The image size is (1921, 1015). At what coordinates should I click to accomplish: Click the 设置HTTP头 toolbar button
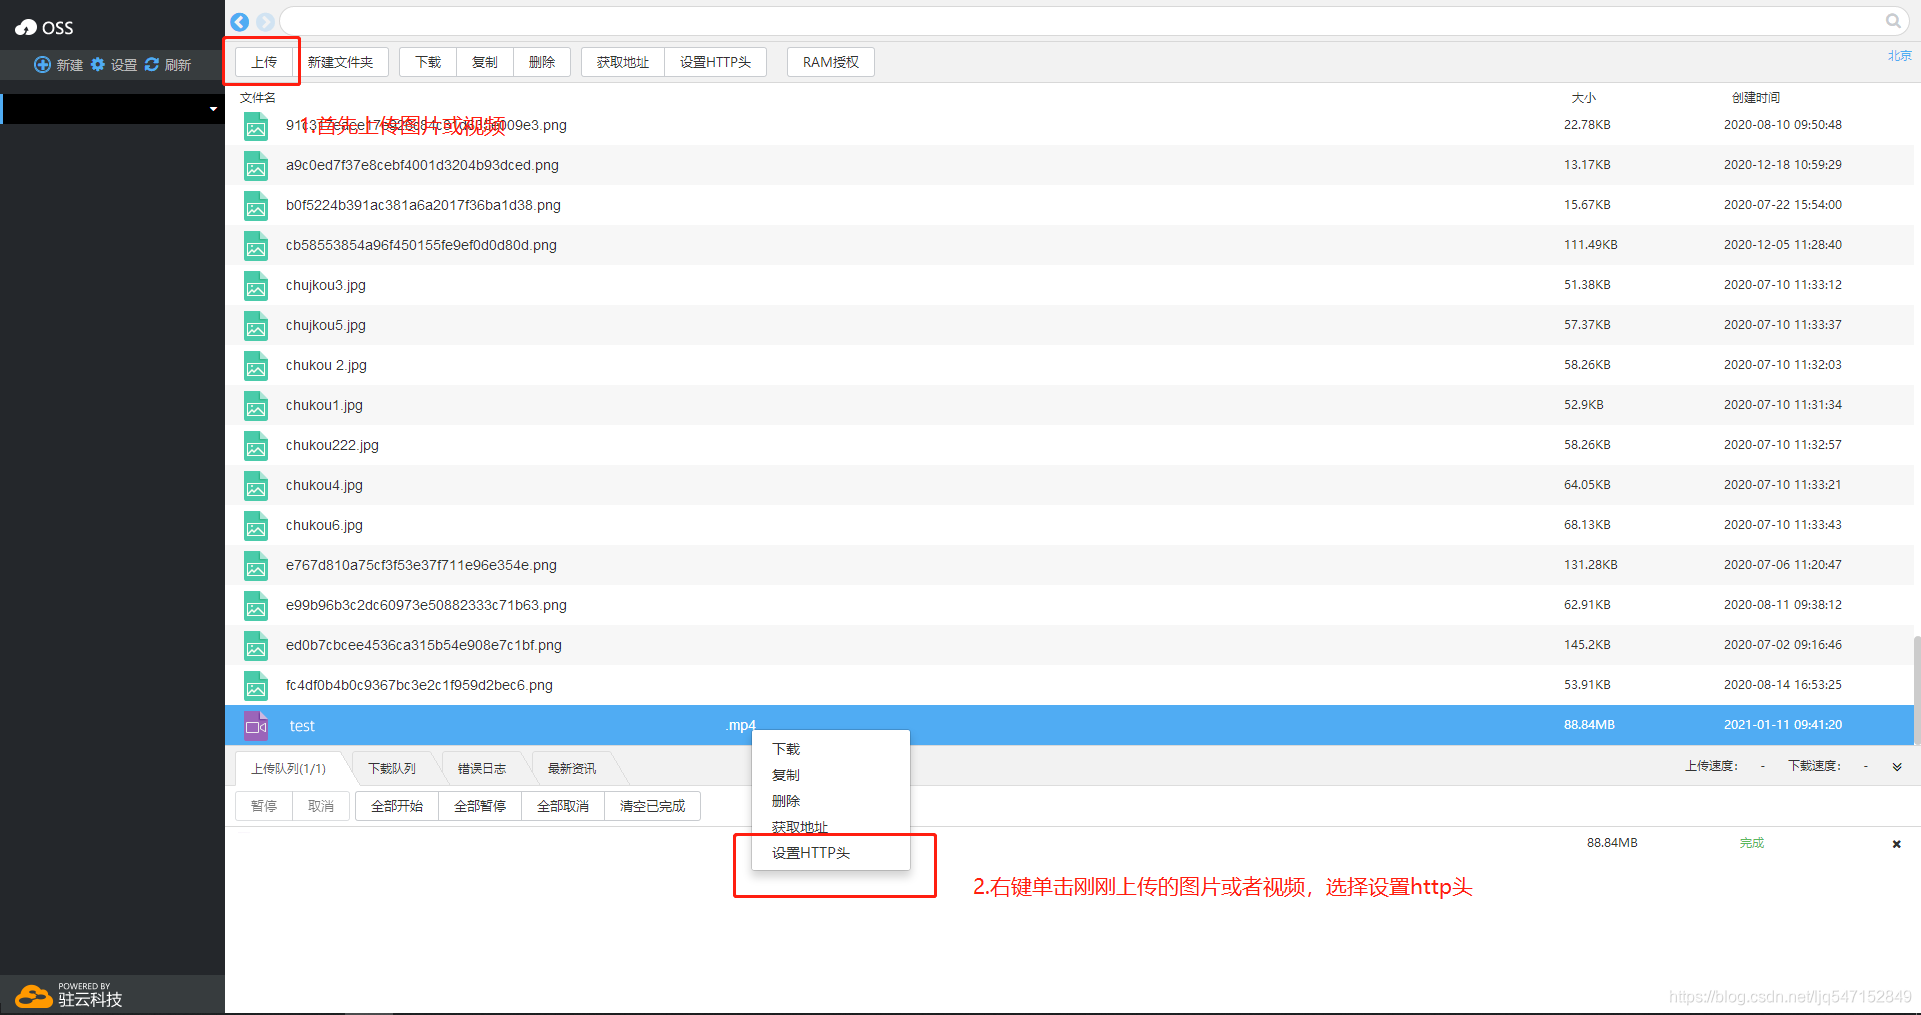(x=715, y=62)
